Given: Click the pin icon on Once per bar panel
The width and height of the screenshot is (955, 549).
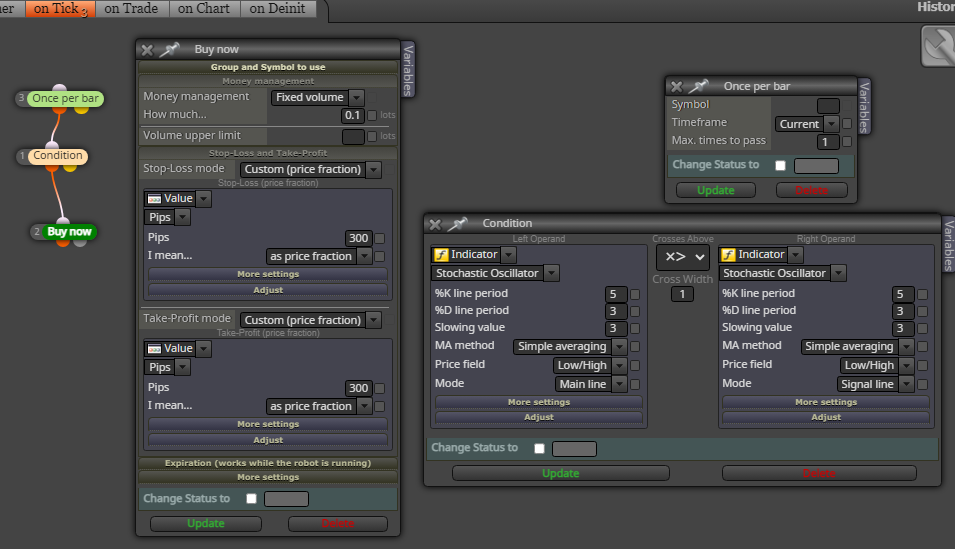Looking at the screenshot, I should pyautogui.click(x=698, y=86).
